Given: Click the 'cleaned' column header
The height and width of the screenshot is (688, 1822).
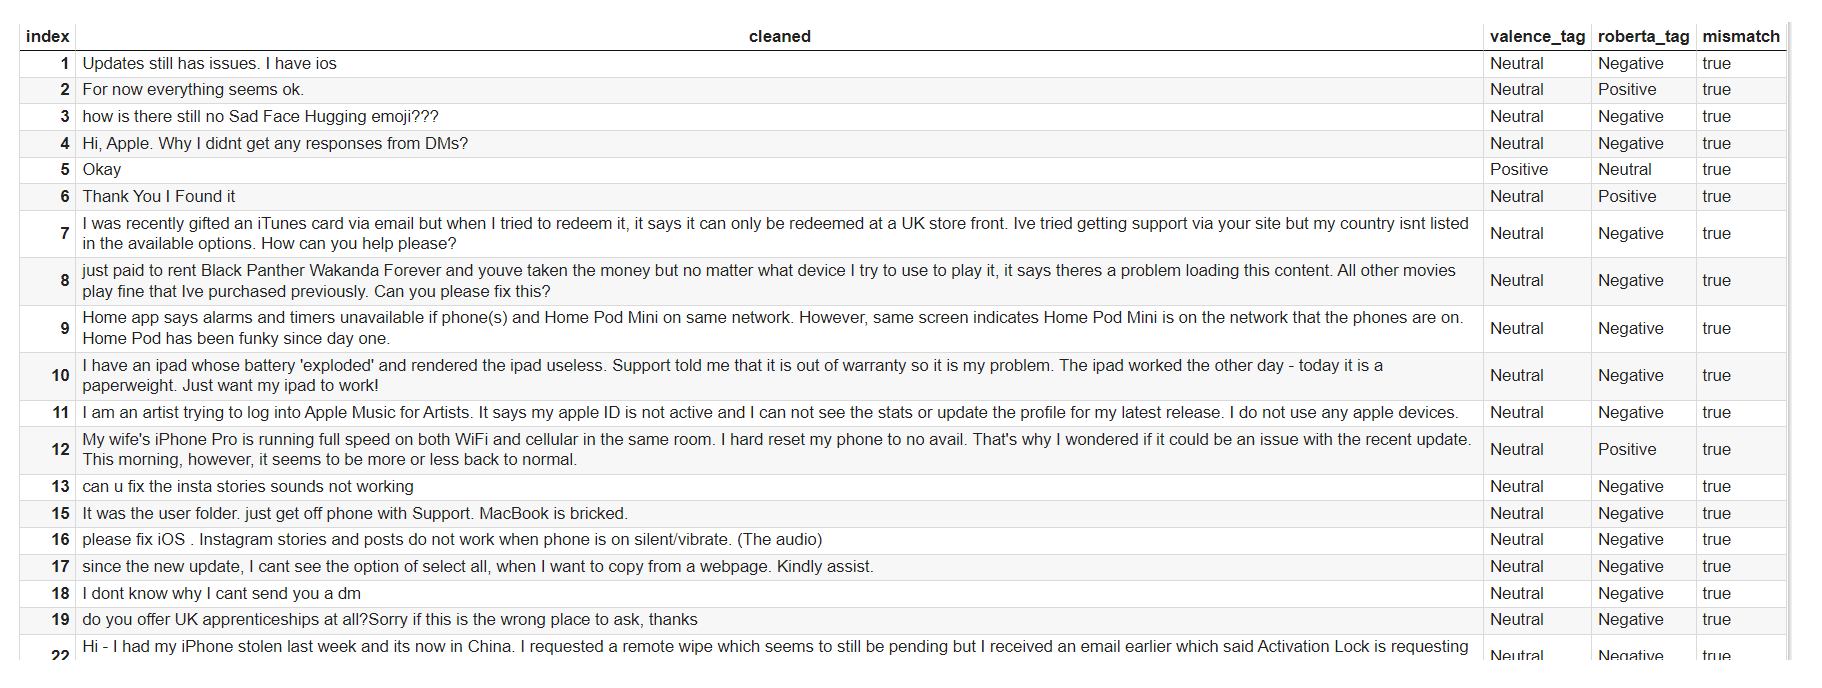Looking at the screenshot, I should tap(779, 37).
